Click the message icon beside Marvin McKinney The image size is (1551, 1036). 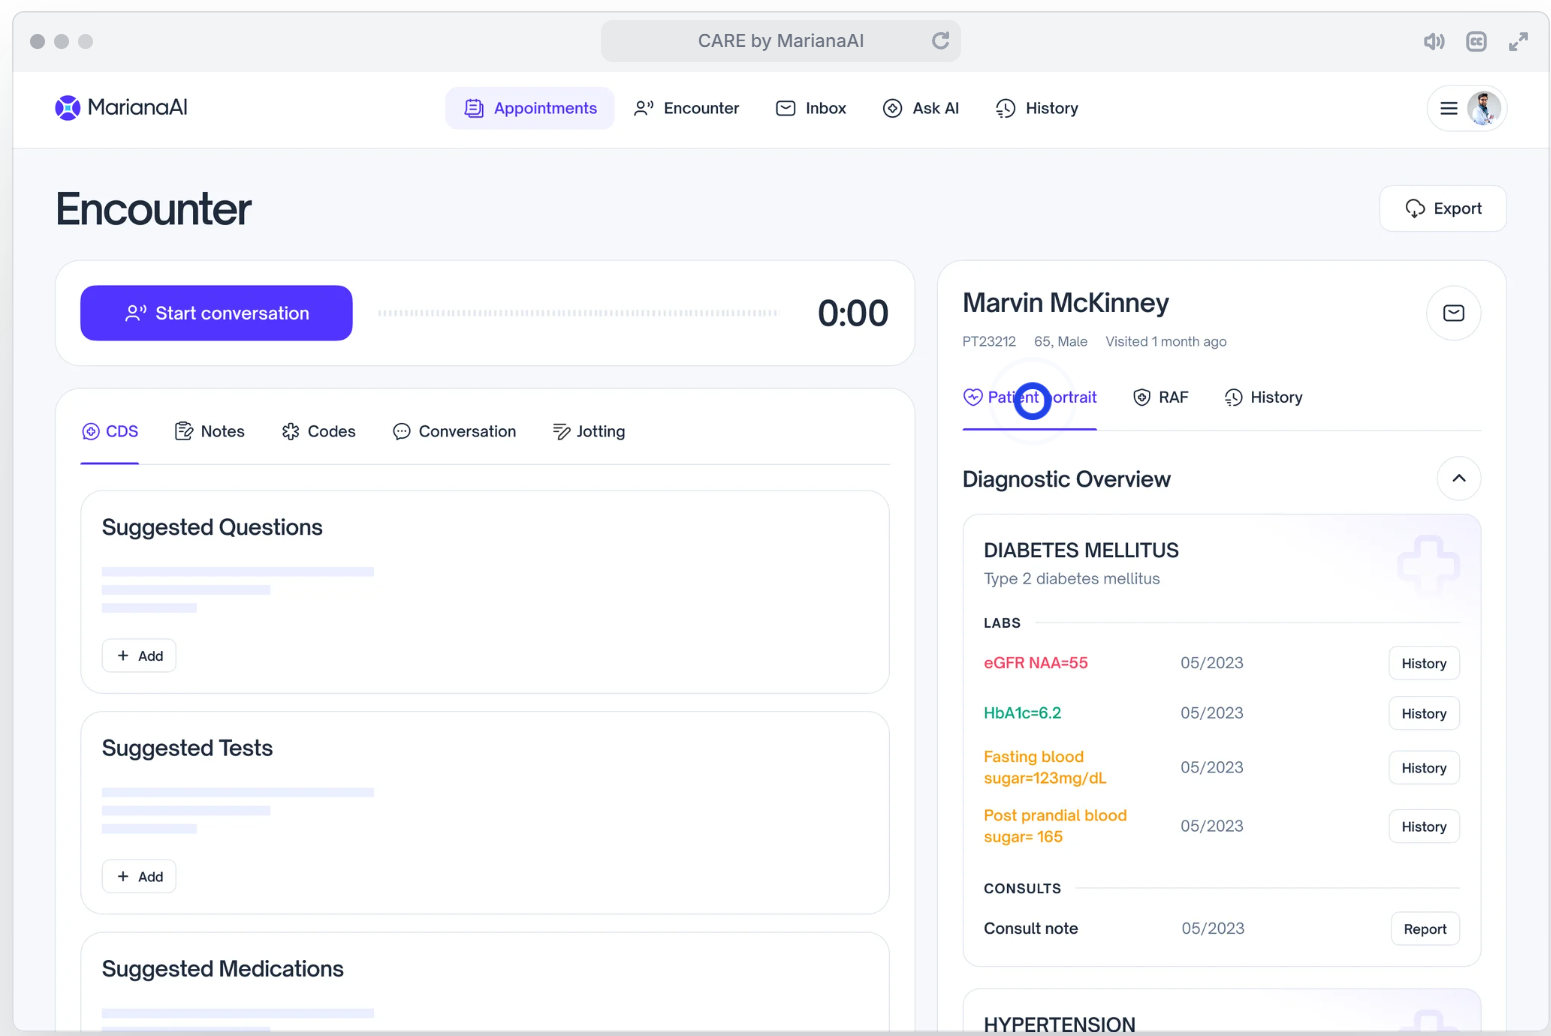(x=1454, y=313)
